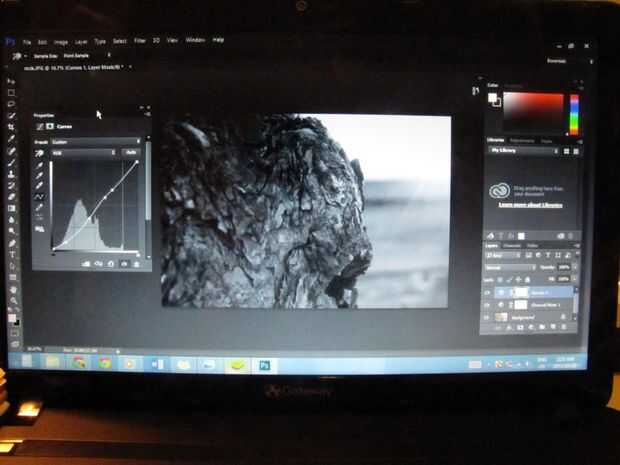Choose the black point eyedropper in Curves

click(40, 164)
